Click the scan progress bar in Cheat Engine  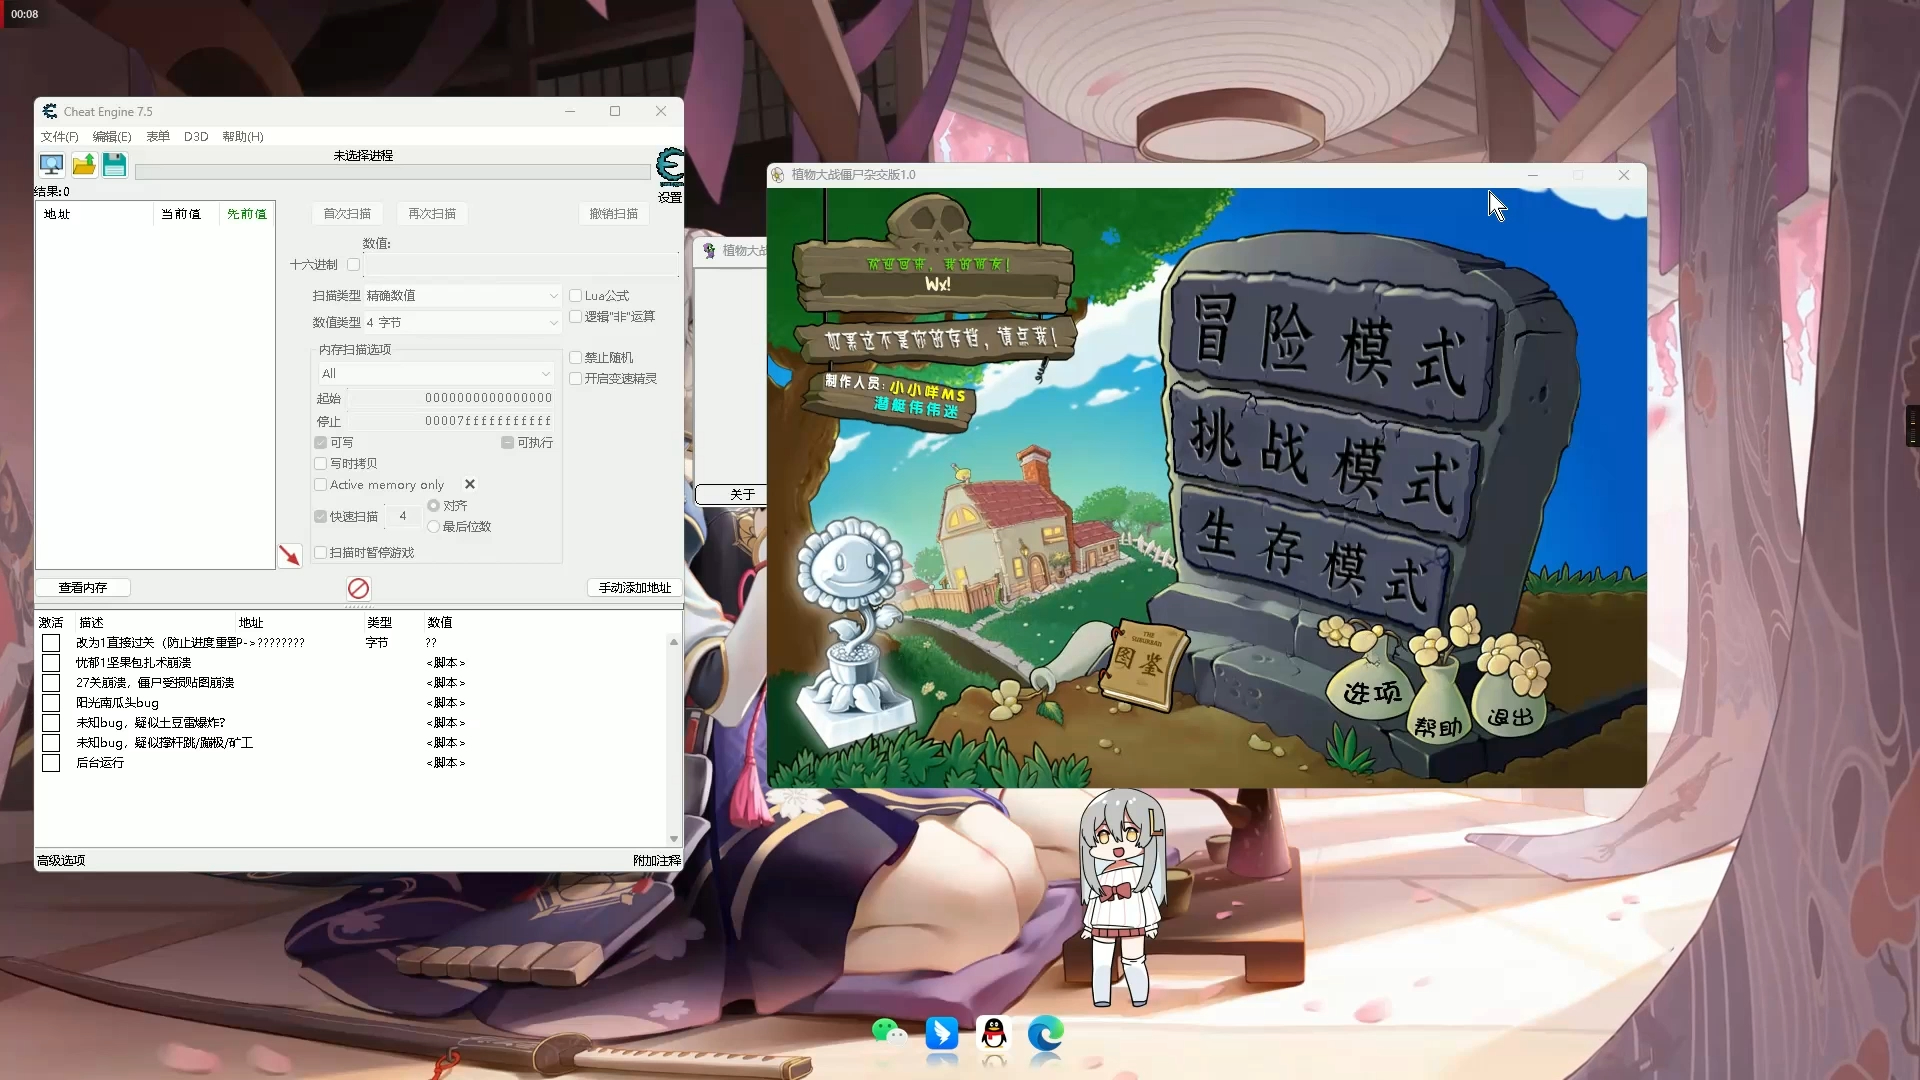[x=393, y=172]
